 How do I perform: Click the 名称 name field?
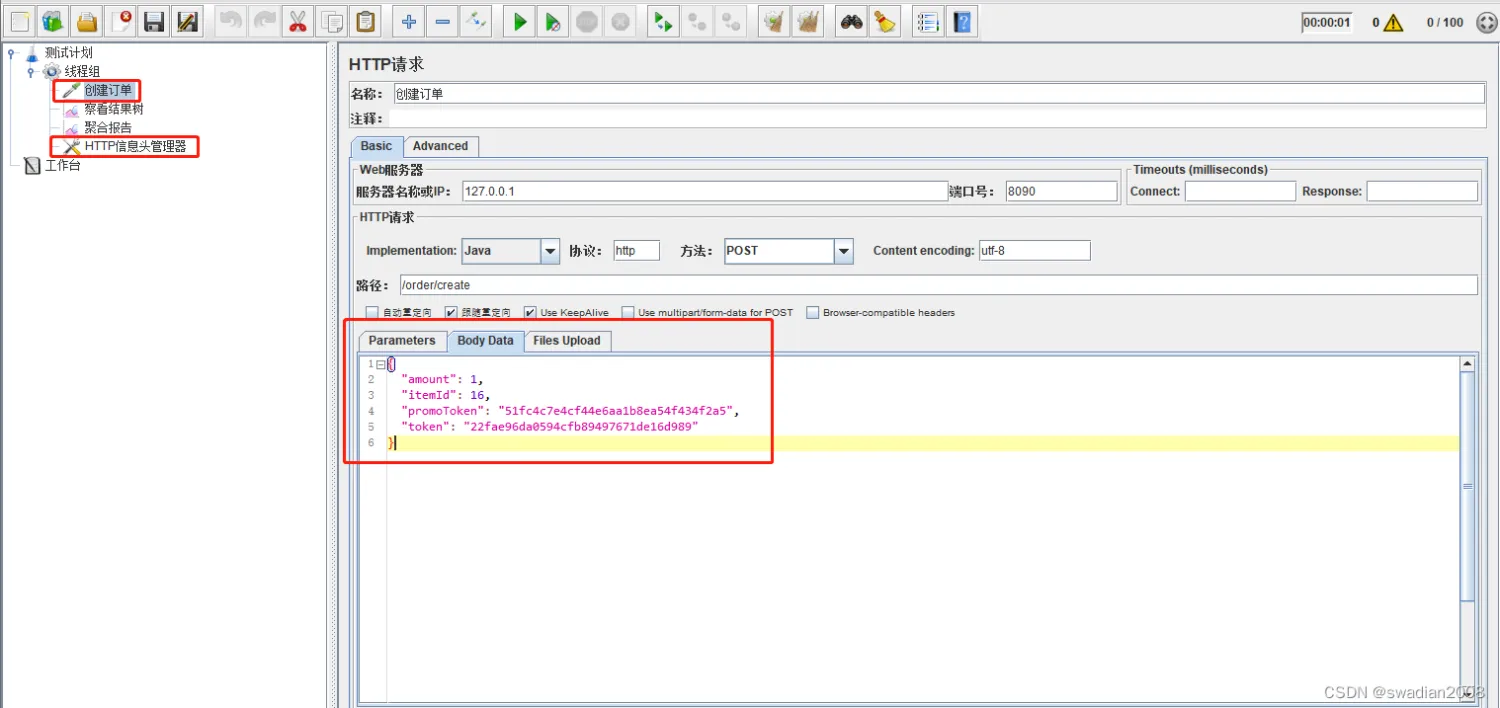pos(938,94)
